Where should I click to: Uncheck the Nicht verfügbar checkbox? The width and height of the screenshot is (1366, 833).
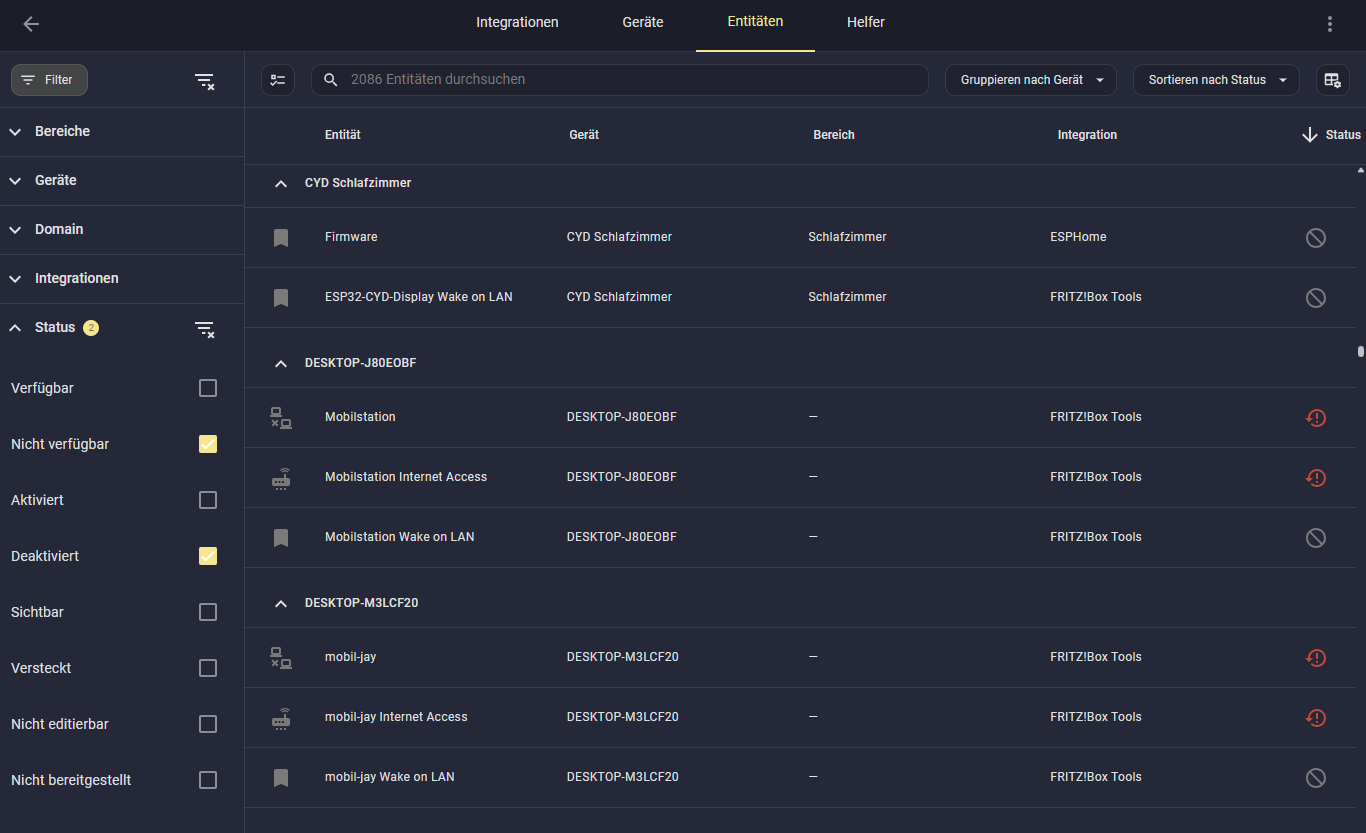click(208, 444)
